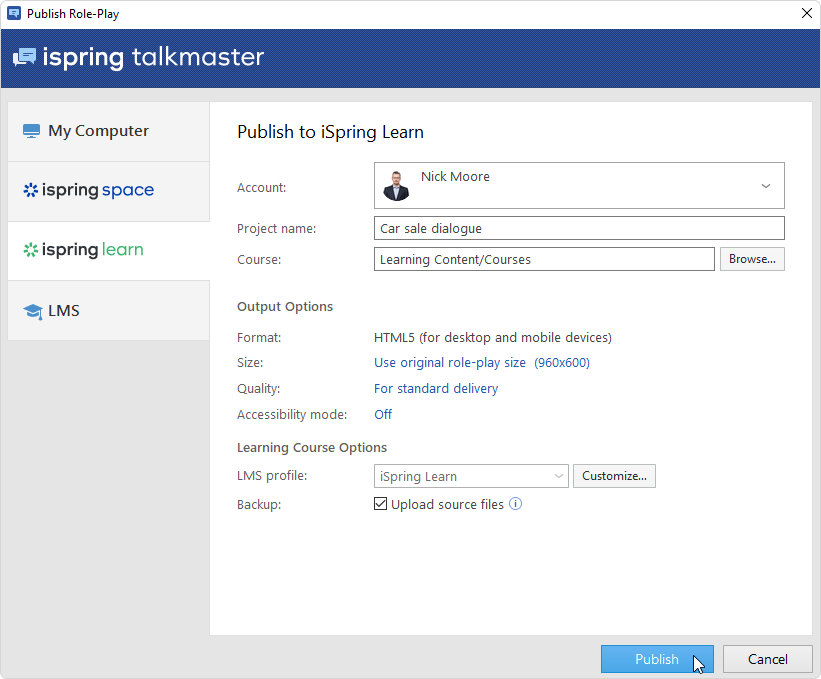
Task: Click the Cancel button
Action: [767, 659]
